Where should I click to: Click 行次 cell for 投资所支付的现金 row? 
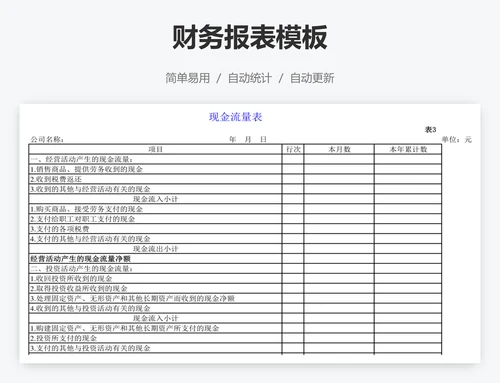click(293, 338)
